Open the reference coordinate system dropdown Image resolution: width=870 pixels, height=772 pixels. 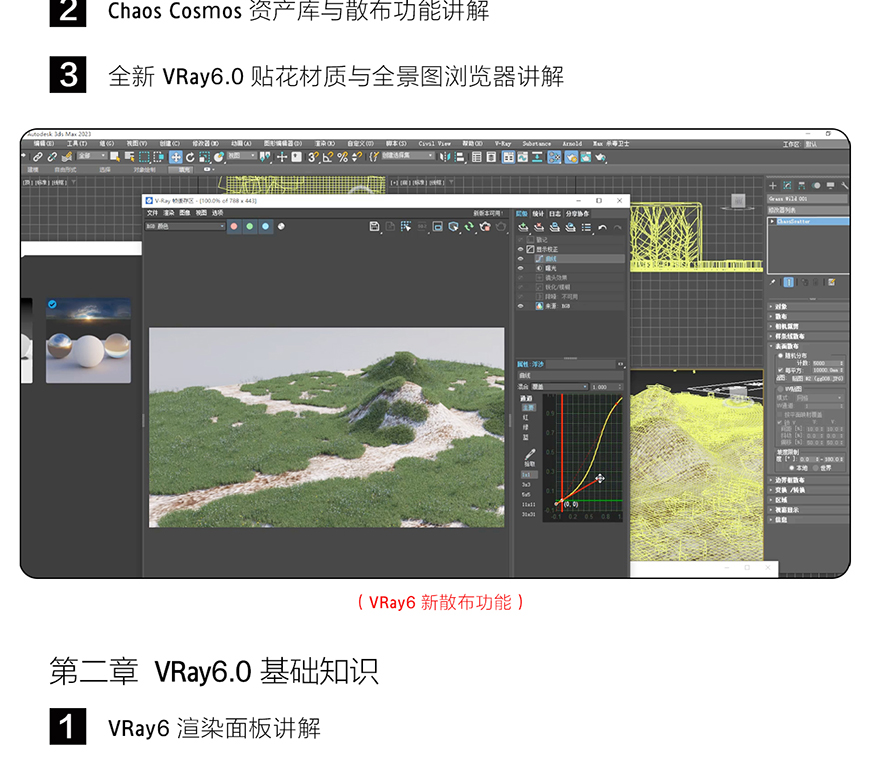coord(242,157)
